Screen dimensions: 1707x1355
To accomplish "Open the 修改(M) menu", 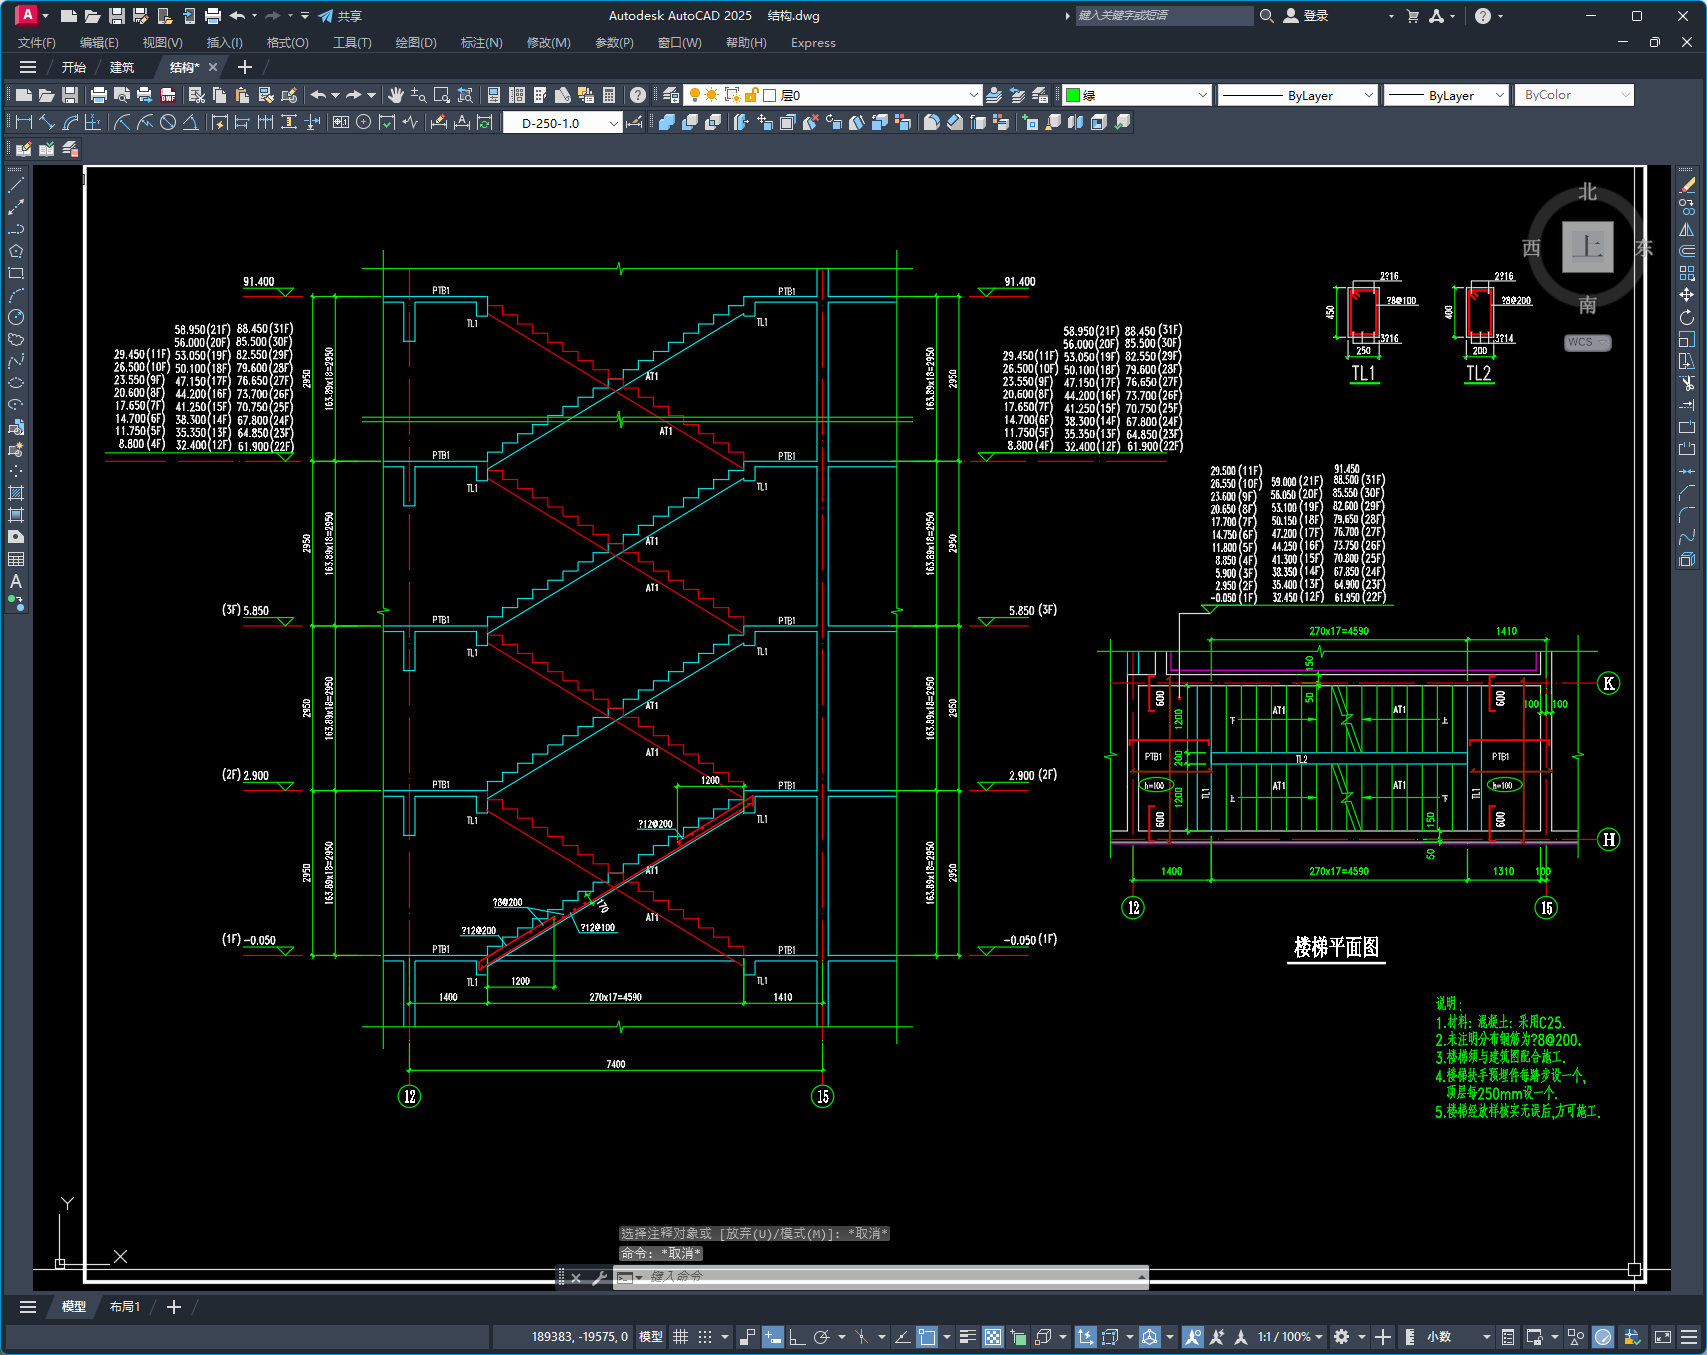I will (x=549, y=43).
